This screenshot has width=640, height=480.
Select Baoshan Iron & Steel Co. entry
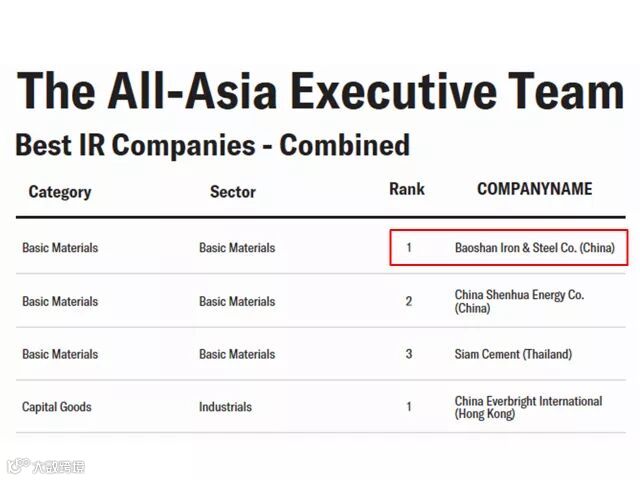point(535,247)
